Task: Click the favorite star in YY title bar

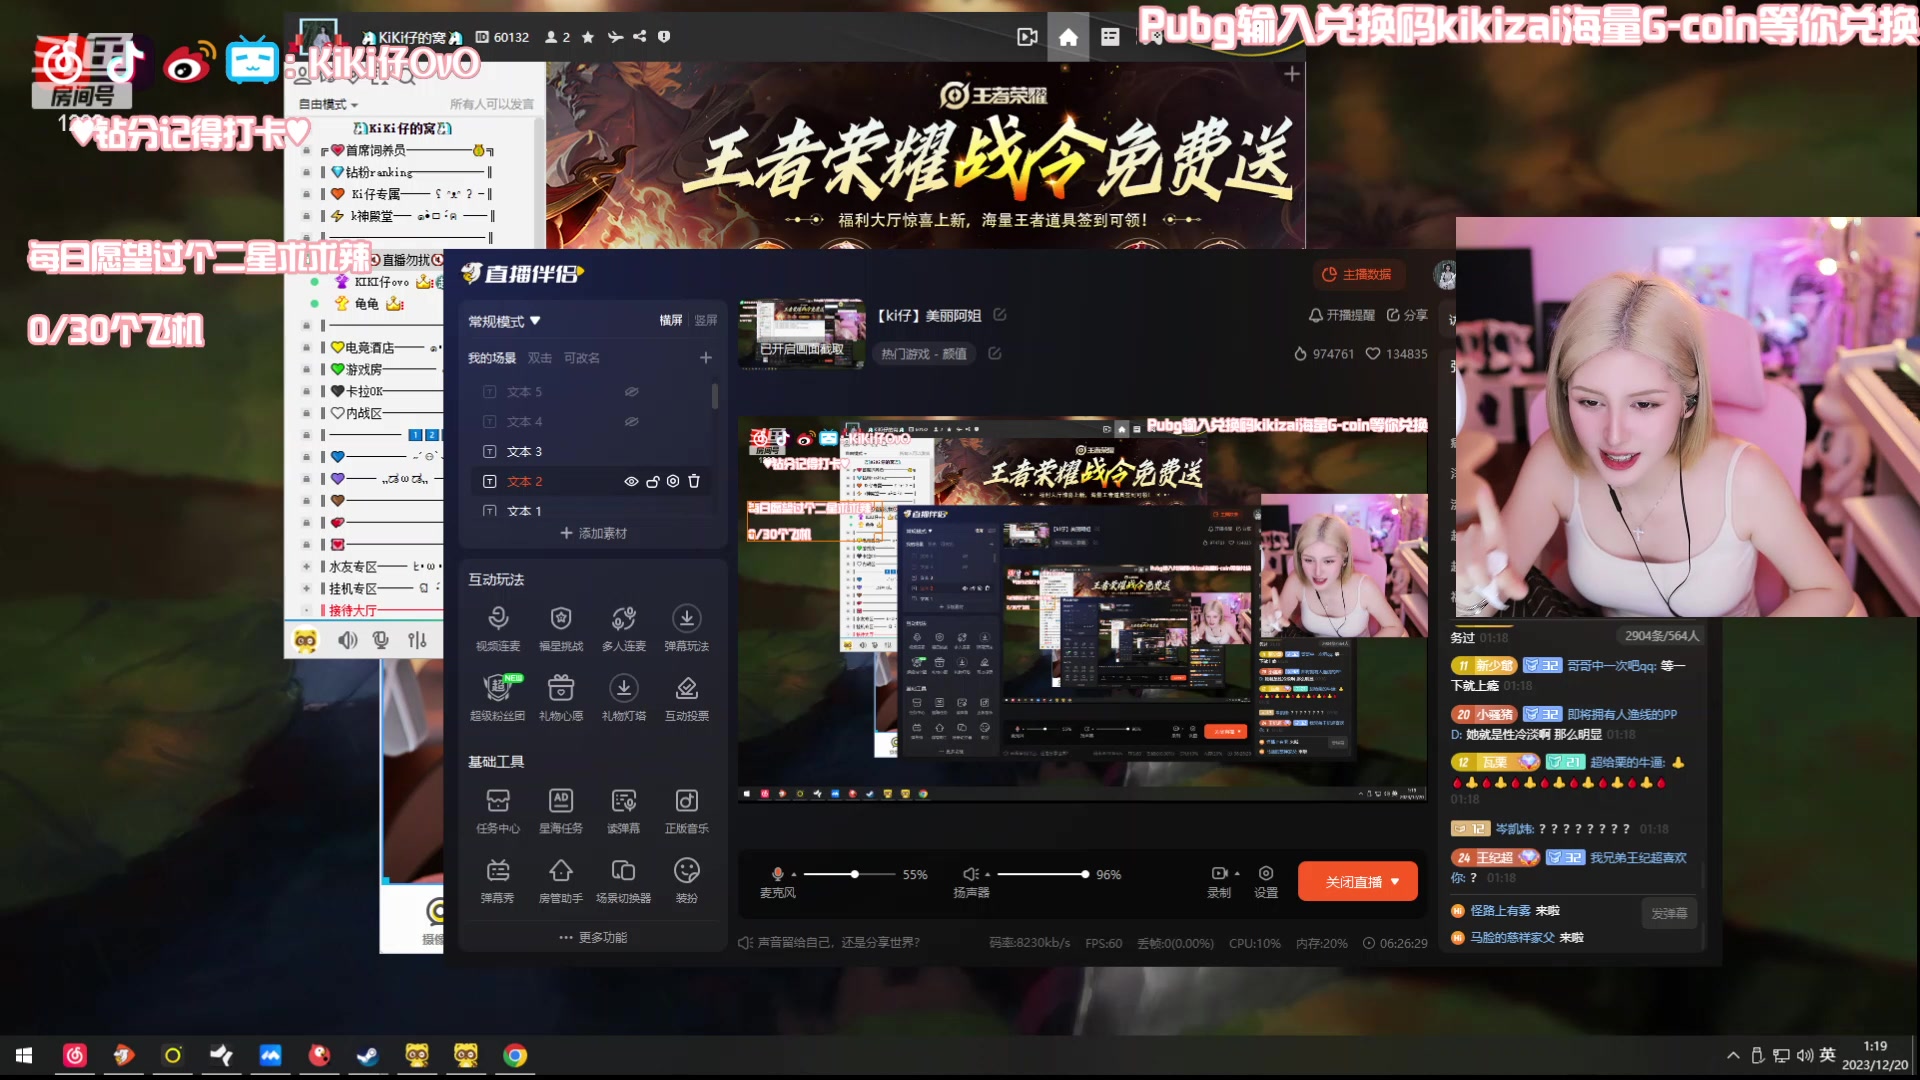Action: [x=588, y=37]
